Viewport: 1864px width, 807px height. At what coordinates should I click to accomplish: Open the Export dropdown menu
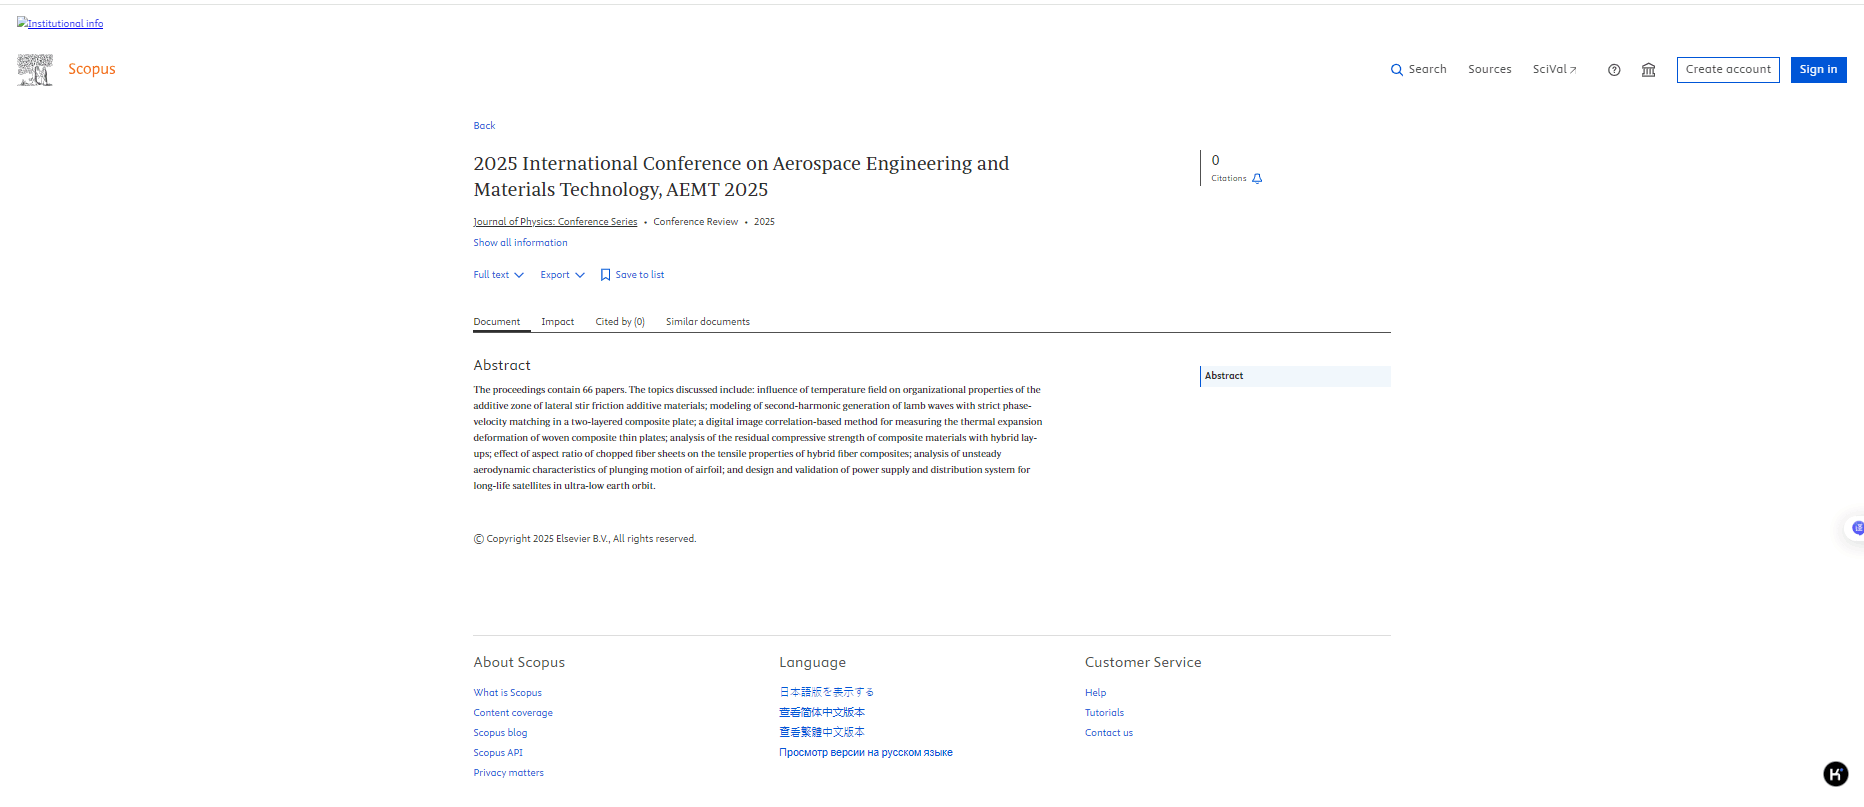tap(562, 275)
